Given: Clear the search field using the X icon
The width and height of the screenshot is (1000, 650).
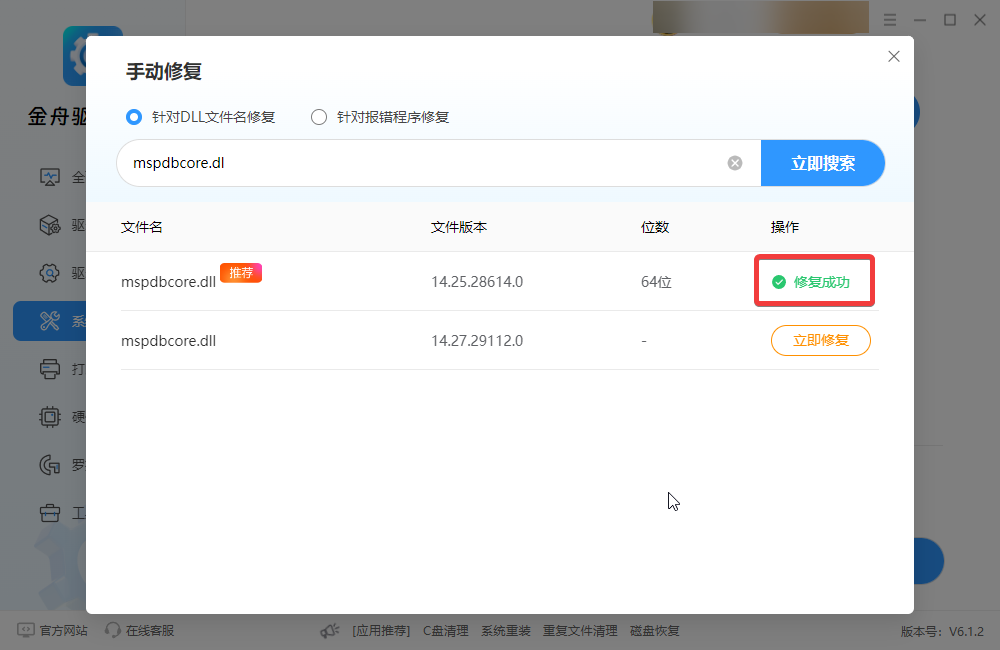Looking at the screenshot, I should 735,163.
